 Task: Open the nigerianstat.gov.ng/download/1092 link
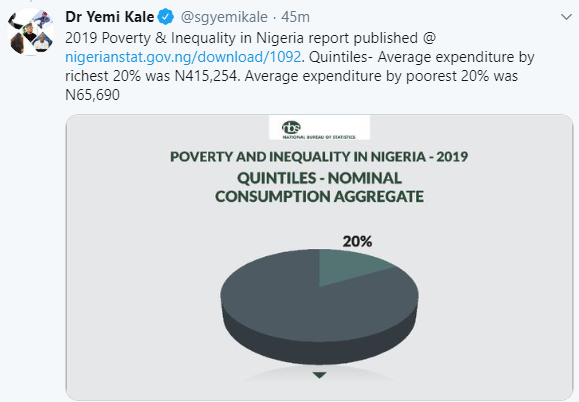183,57
